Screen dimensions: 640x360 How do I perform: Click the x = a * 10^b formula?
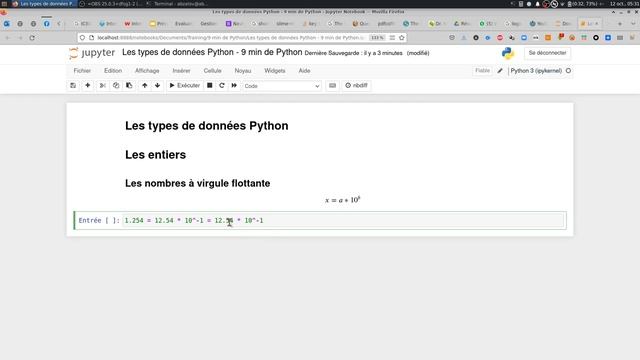point(342,200)
